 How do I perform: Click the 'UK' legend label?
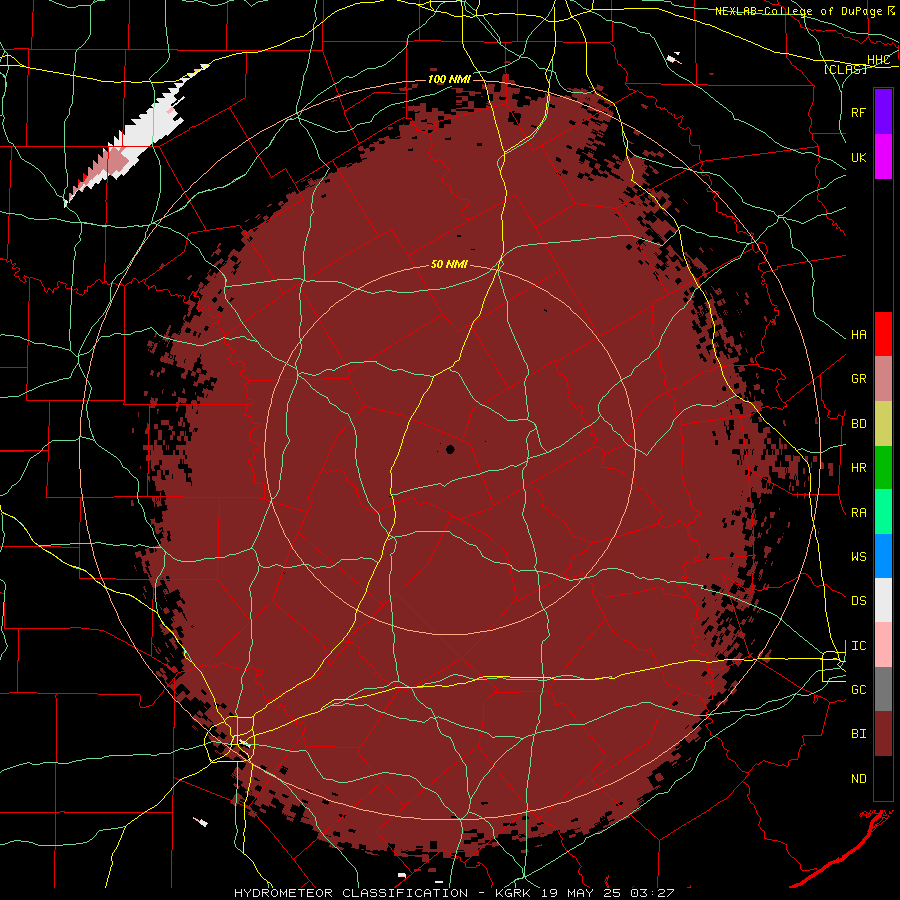(859, 157)
